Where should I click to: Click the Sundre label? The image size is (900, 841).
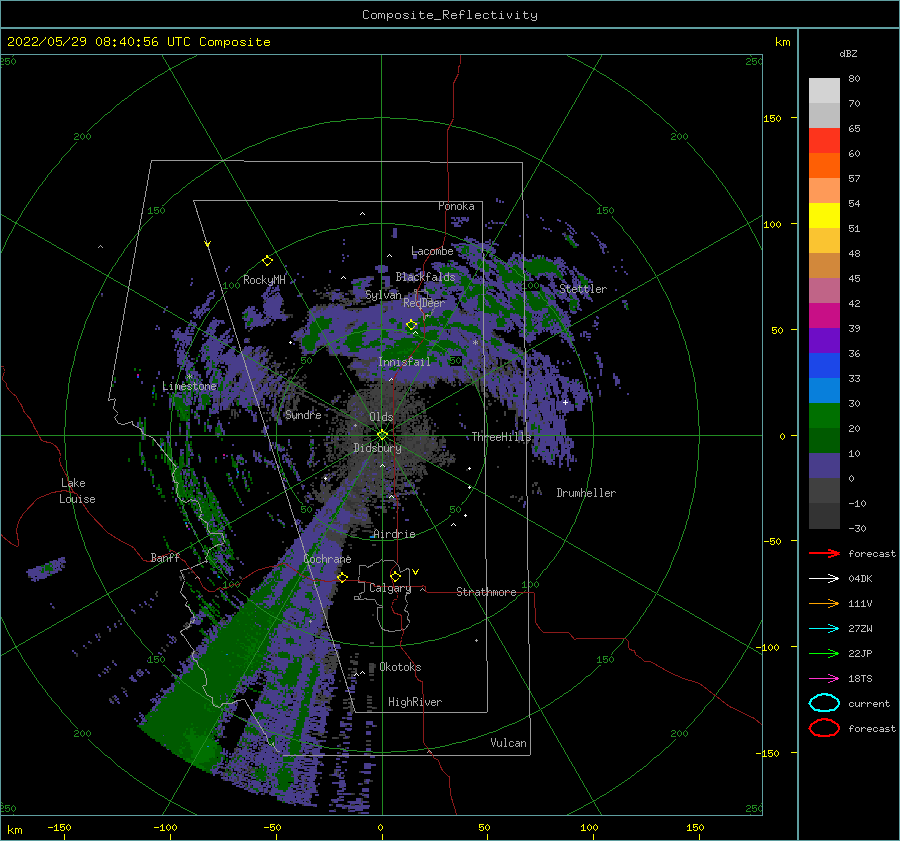(x=303, y=414)
